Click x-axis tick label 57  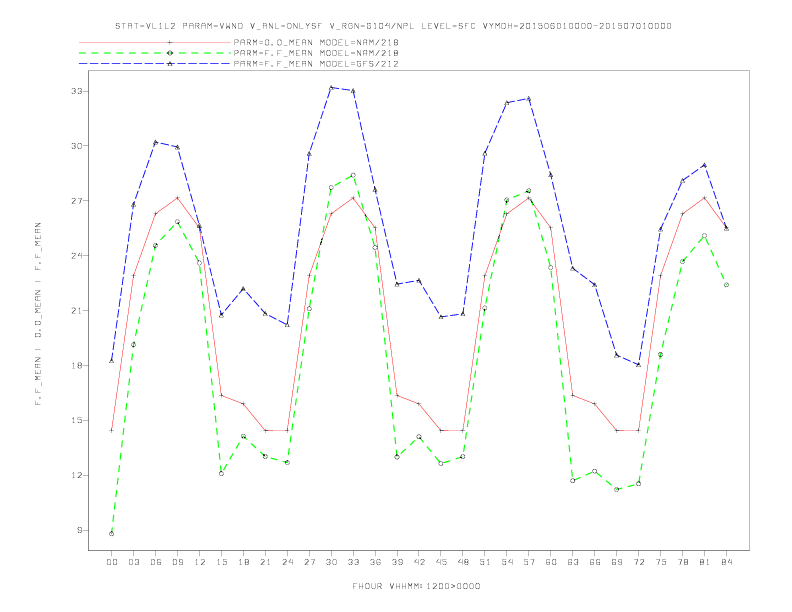click(529, 562)
